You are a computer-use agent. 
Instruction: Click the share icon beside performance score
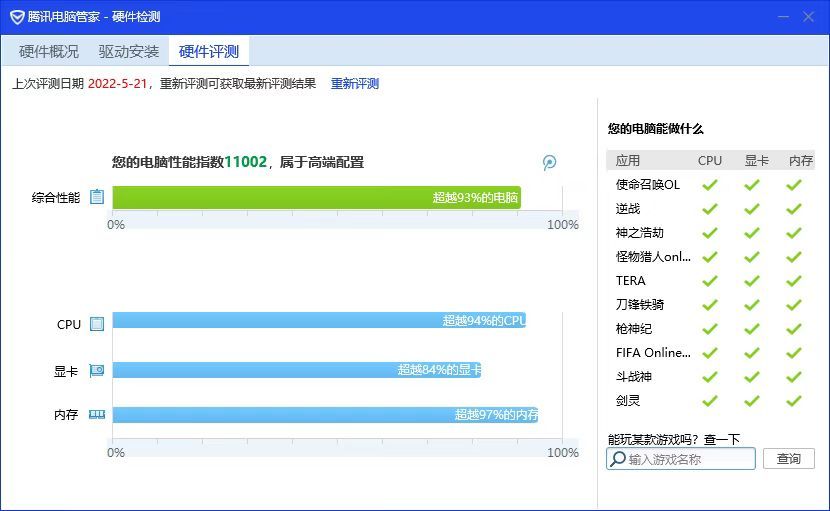[549, 163]
